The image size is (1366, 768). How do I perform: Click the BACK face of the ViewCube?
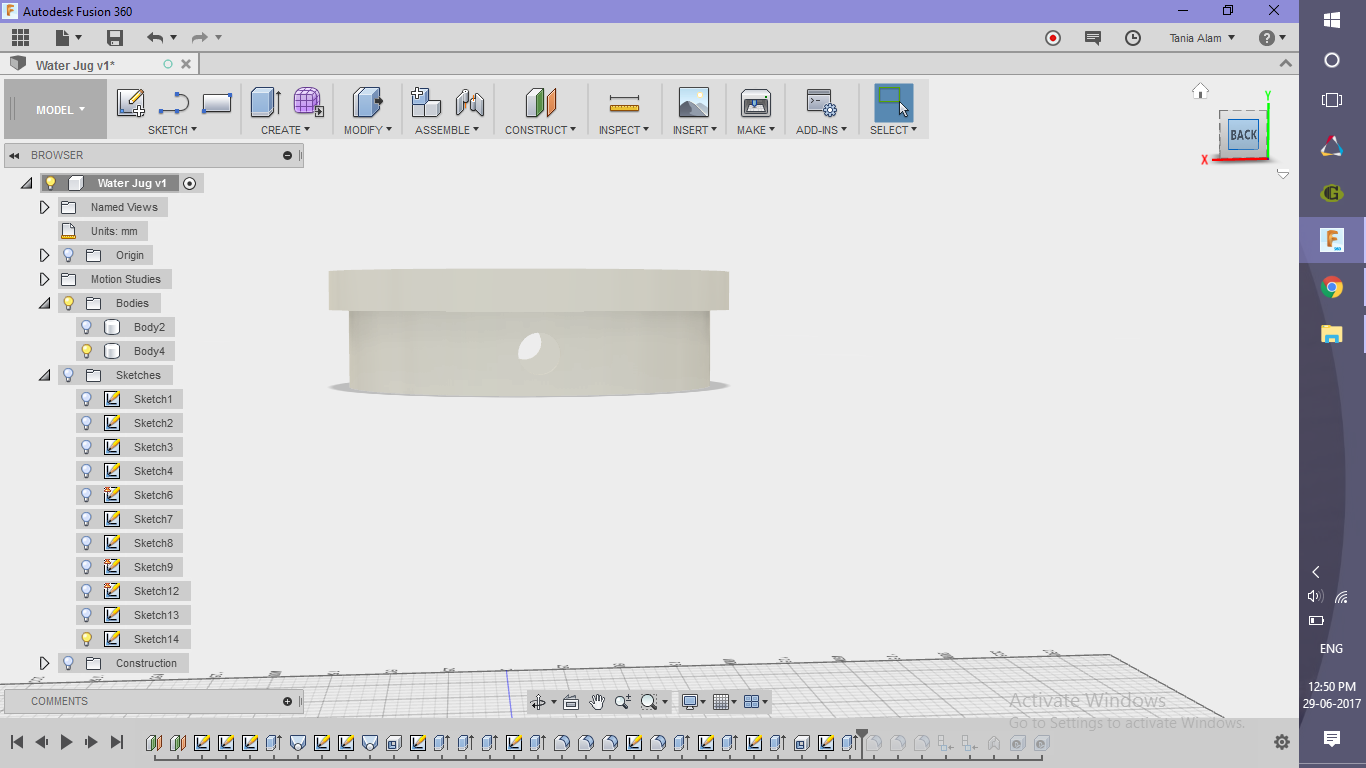click(x=1243, y=134)
